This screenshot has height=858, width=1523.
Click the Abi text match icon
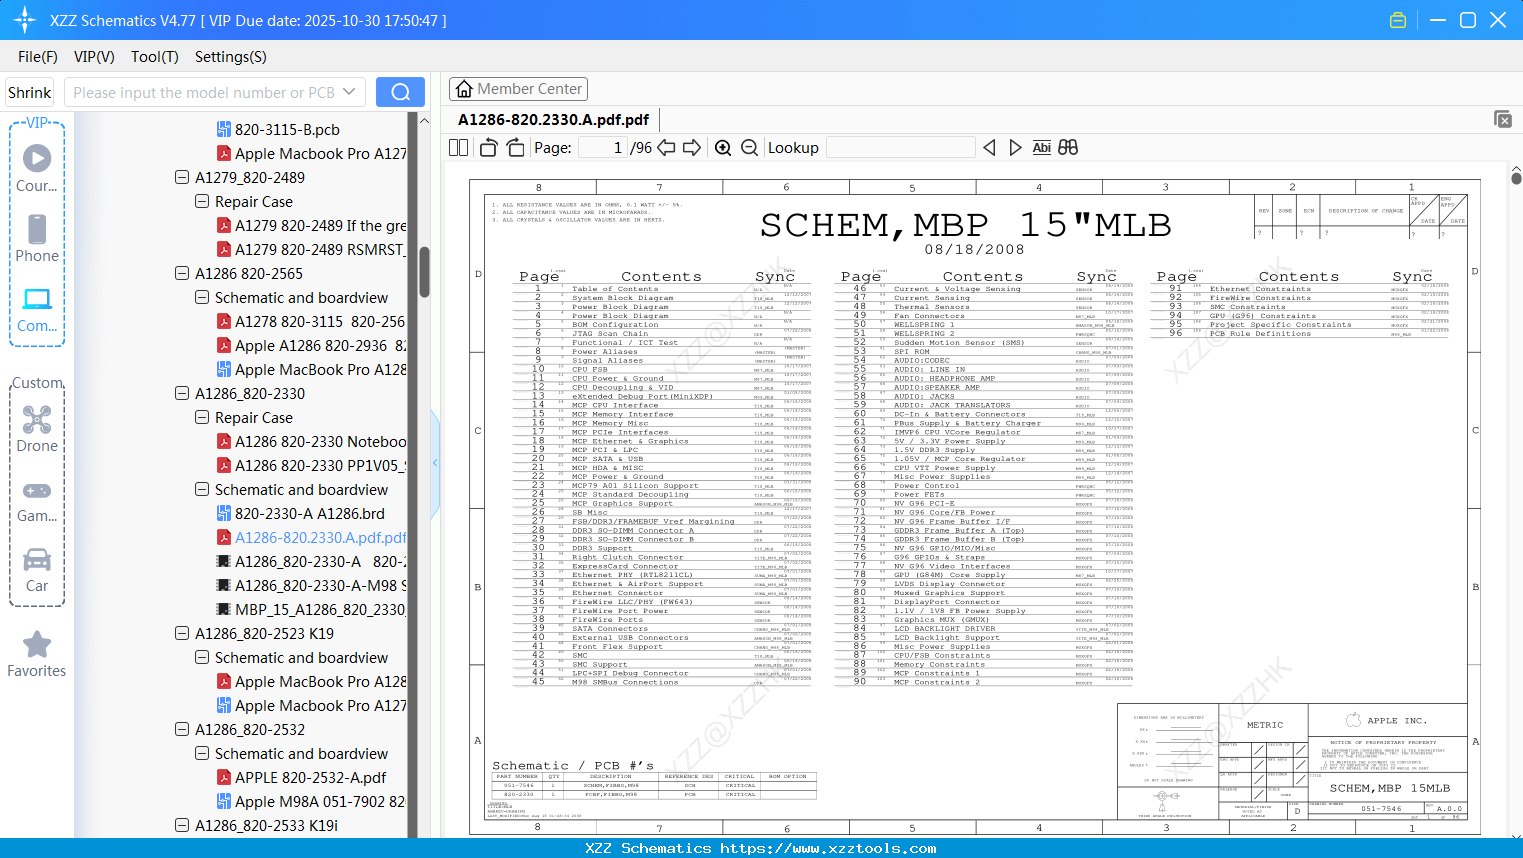(1042, 148)
